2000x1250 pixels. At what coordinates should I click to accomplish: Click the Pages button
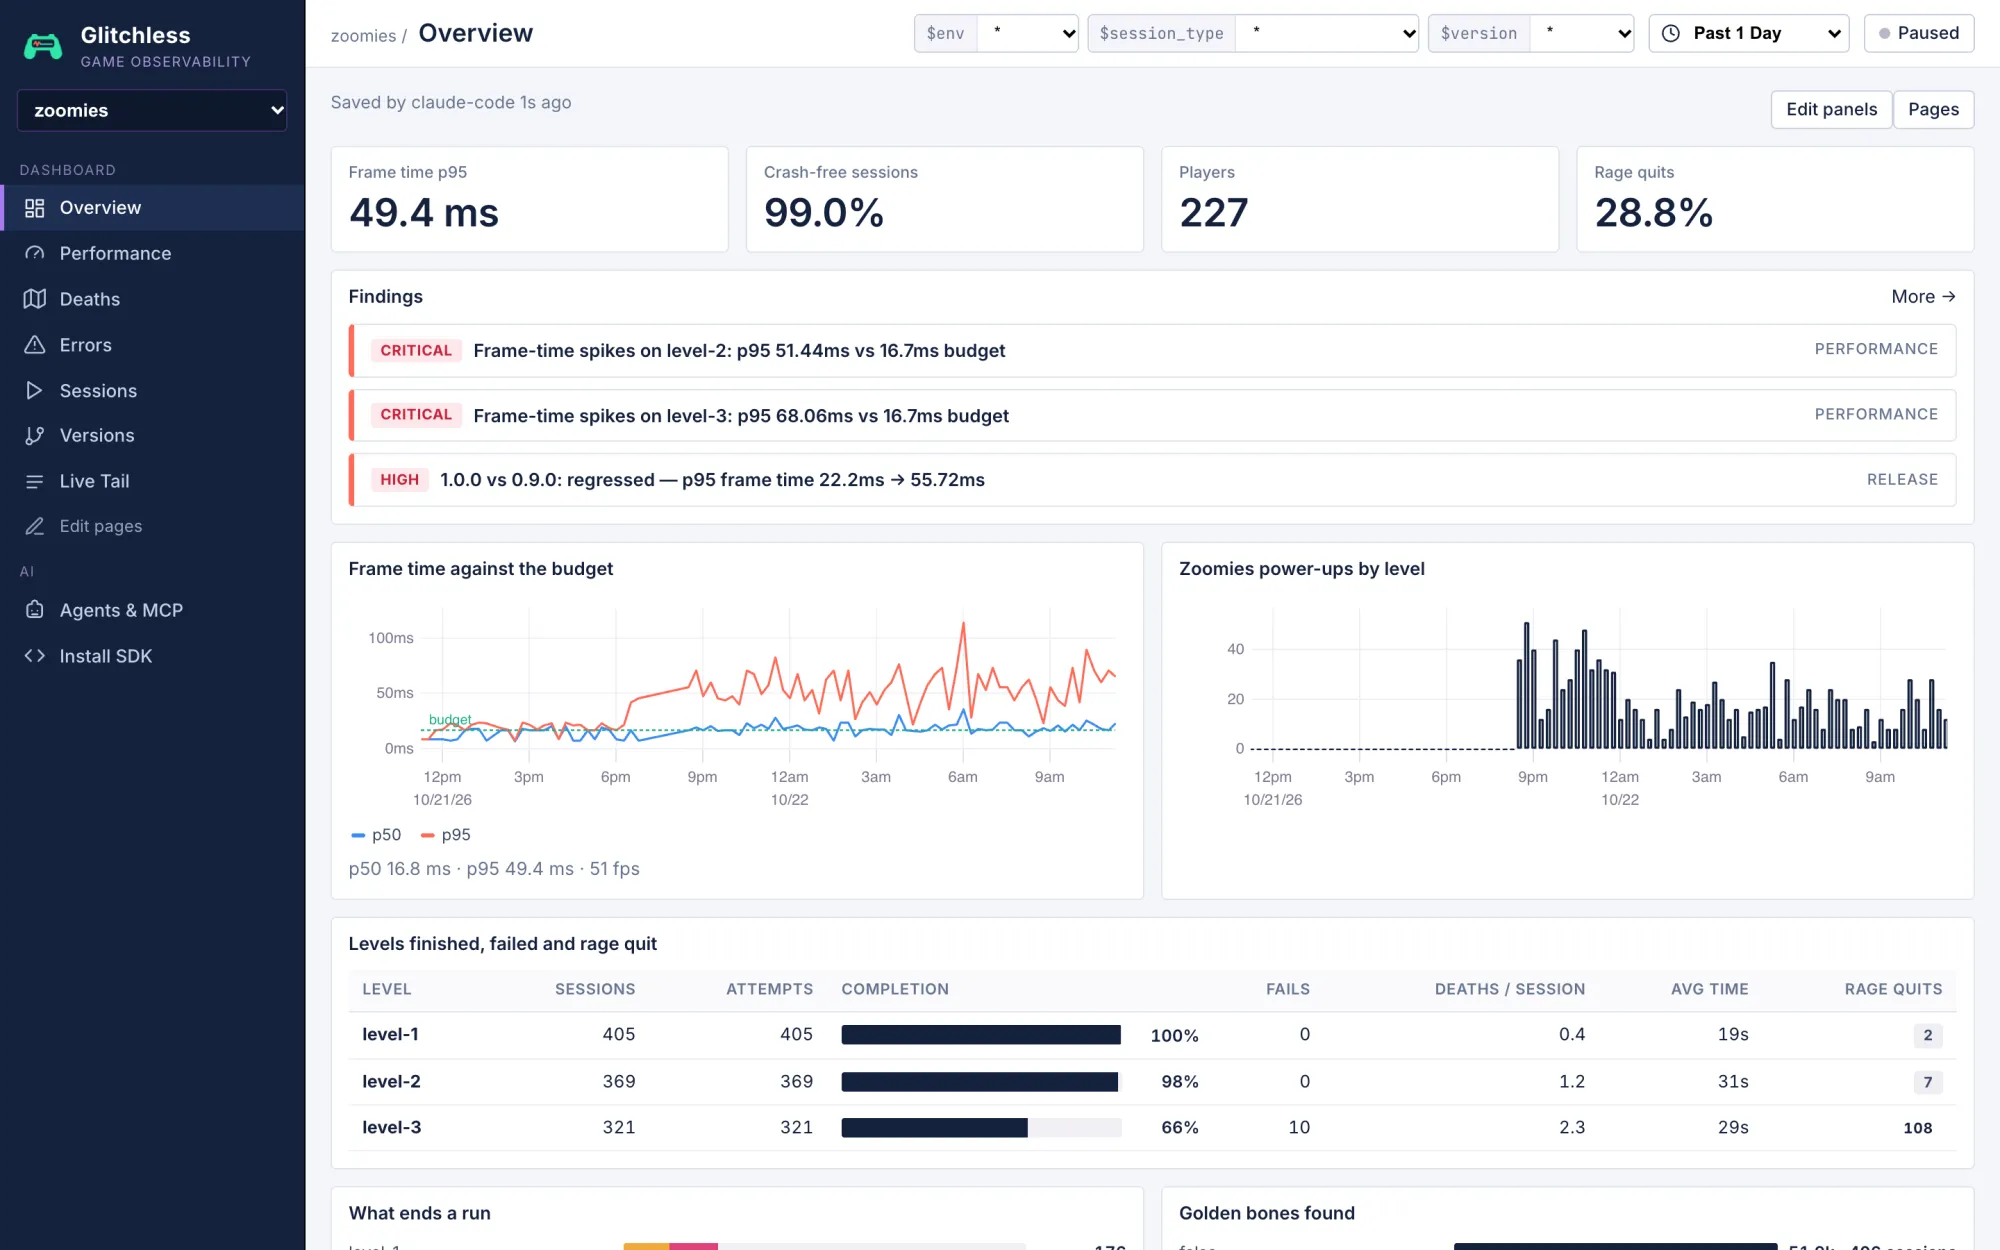1933,110
